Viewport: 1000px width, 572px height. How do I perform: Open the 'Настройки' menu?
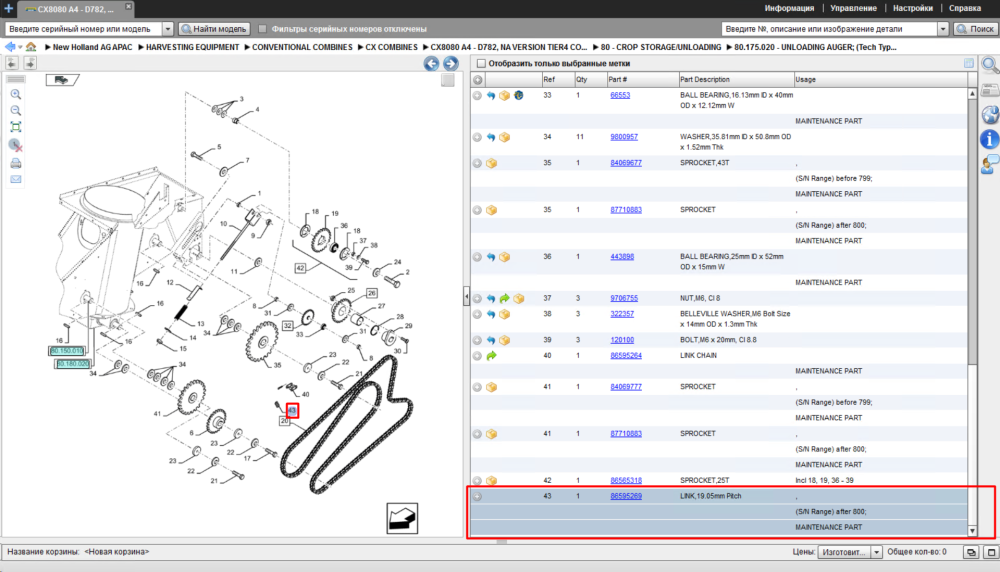[x=913, y=8]
